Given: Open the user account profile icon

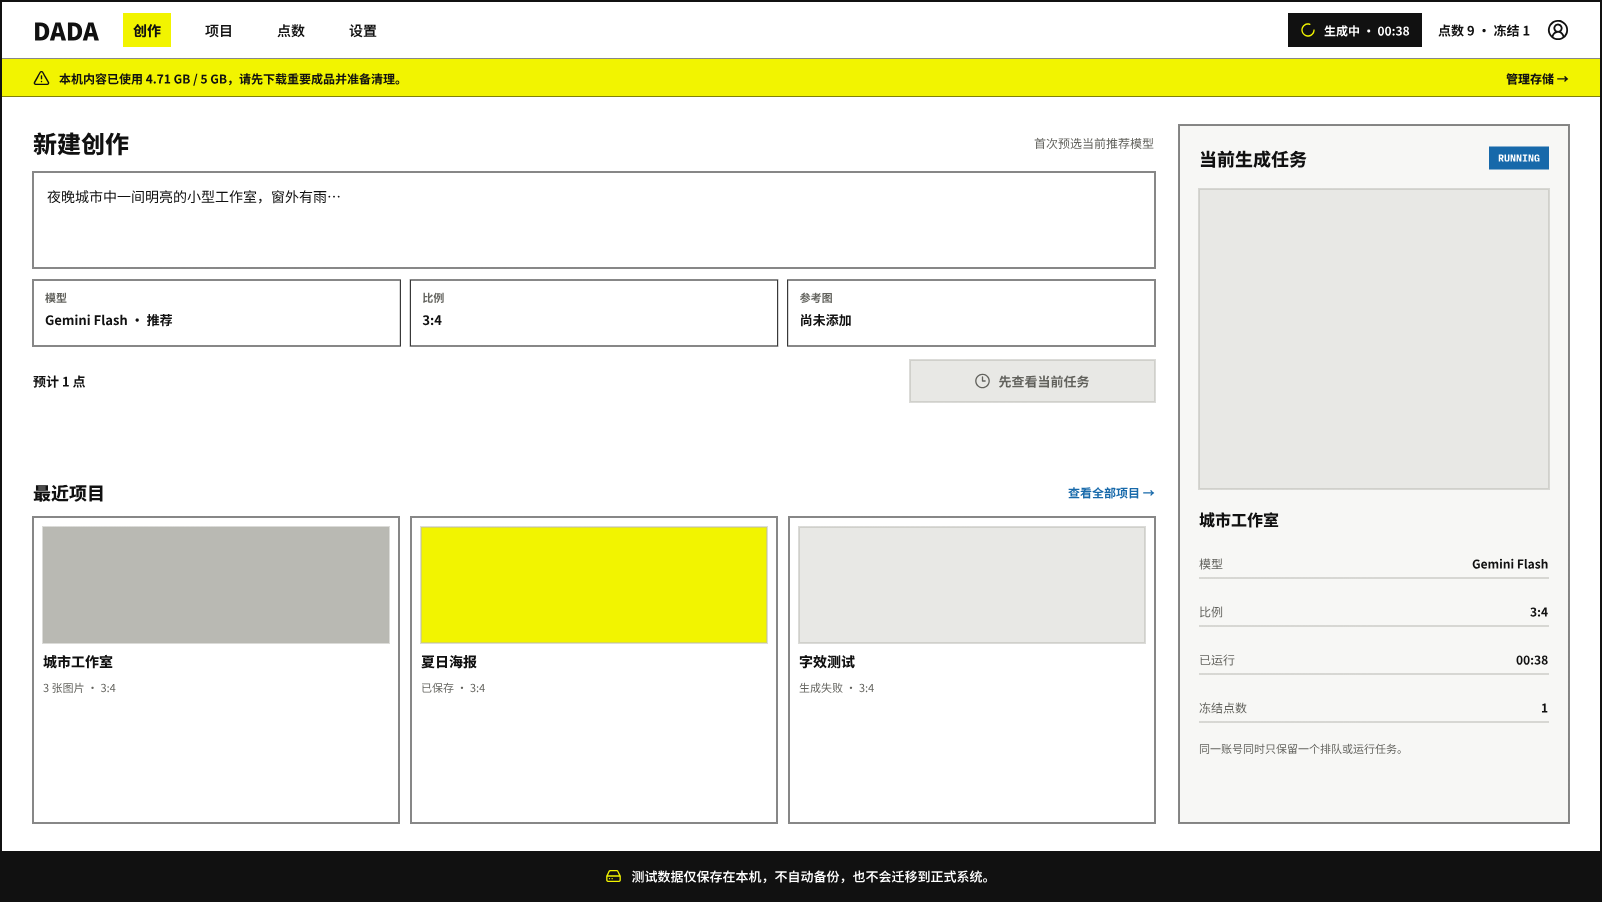Looking at the screenshot, I should [1557, 30].
